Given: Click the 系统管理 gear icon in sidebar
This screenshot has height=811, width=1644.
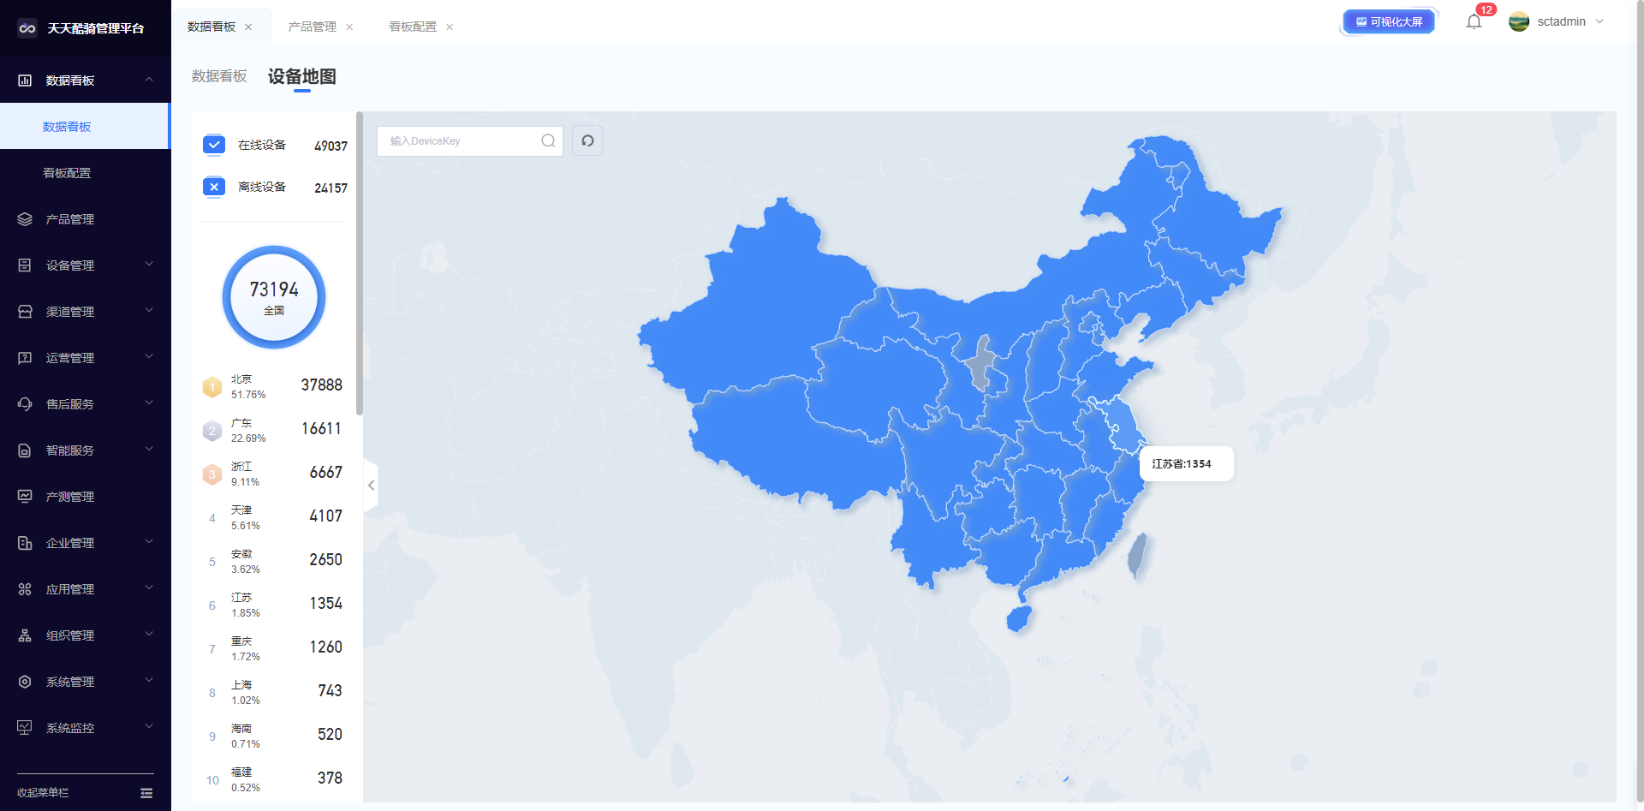Looking at the screenshot, I should [x=25, y=682].
